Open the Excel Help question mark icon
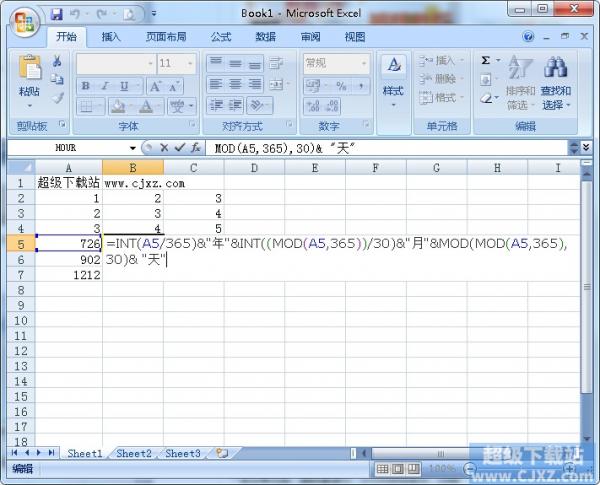600x485 pixels. (529, 37)
